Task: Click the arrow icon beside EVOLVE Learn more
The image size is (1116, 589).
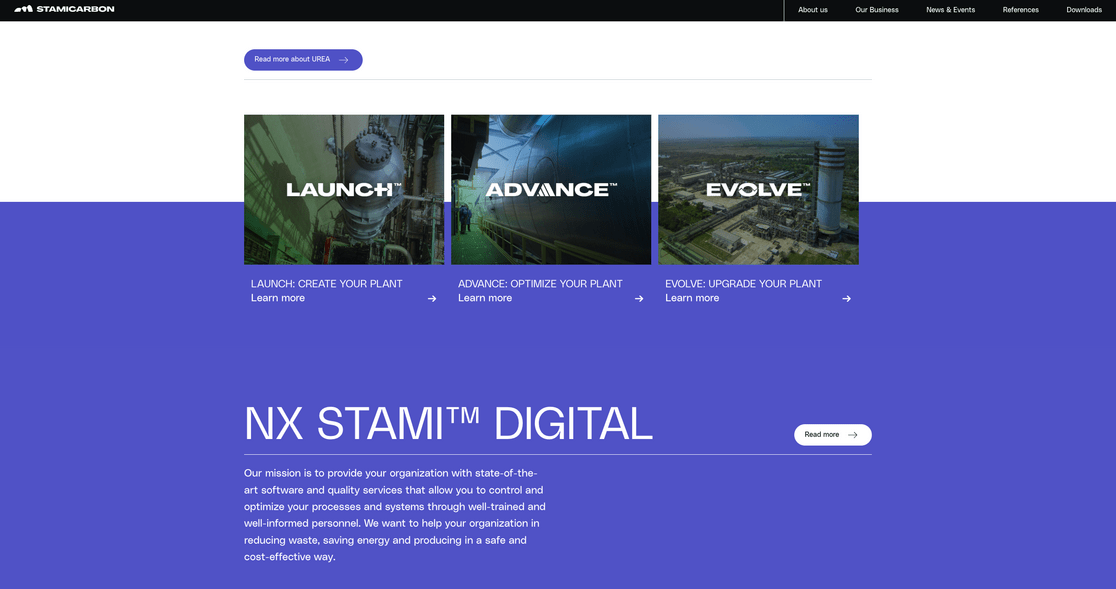Action: [846, 299]
